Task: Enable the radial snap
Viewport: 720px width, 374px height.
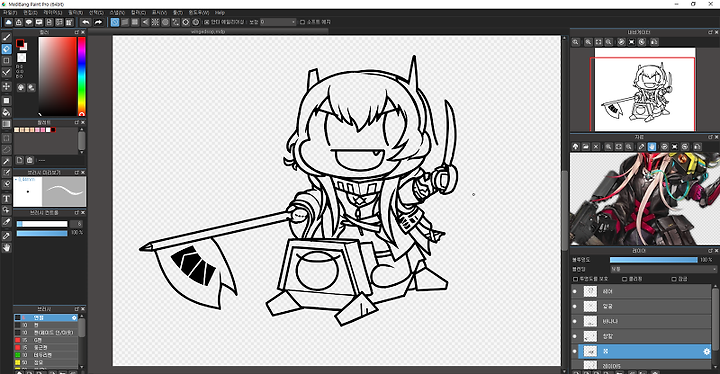Action: (155, 22)
